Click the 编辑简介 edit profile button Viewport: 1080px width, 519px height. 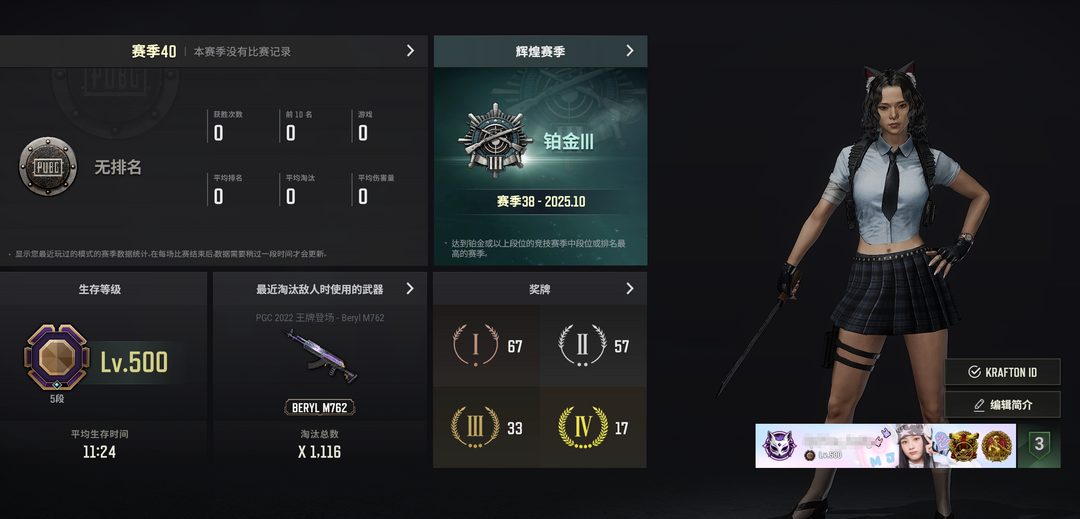tap(1002, 405)
